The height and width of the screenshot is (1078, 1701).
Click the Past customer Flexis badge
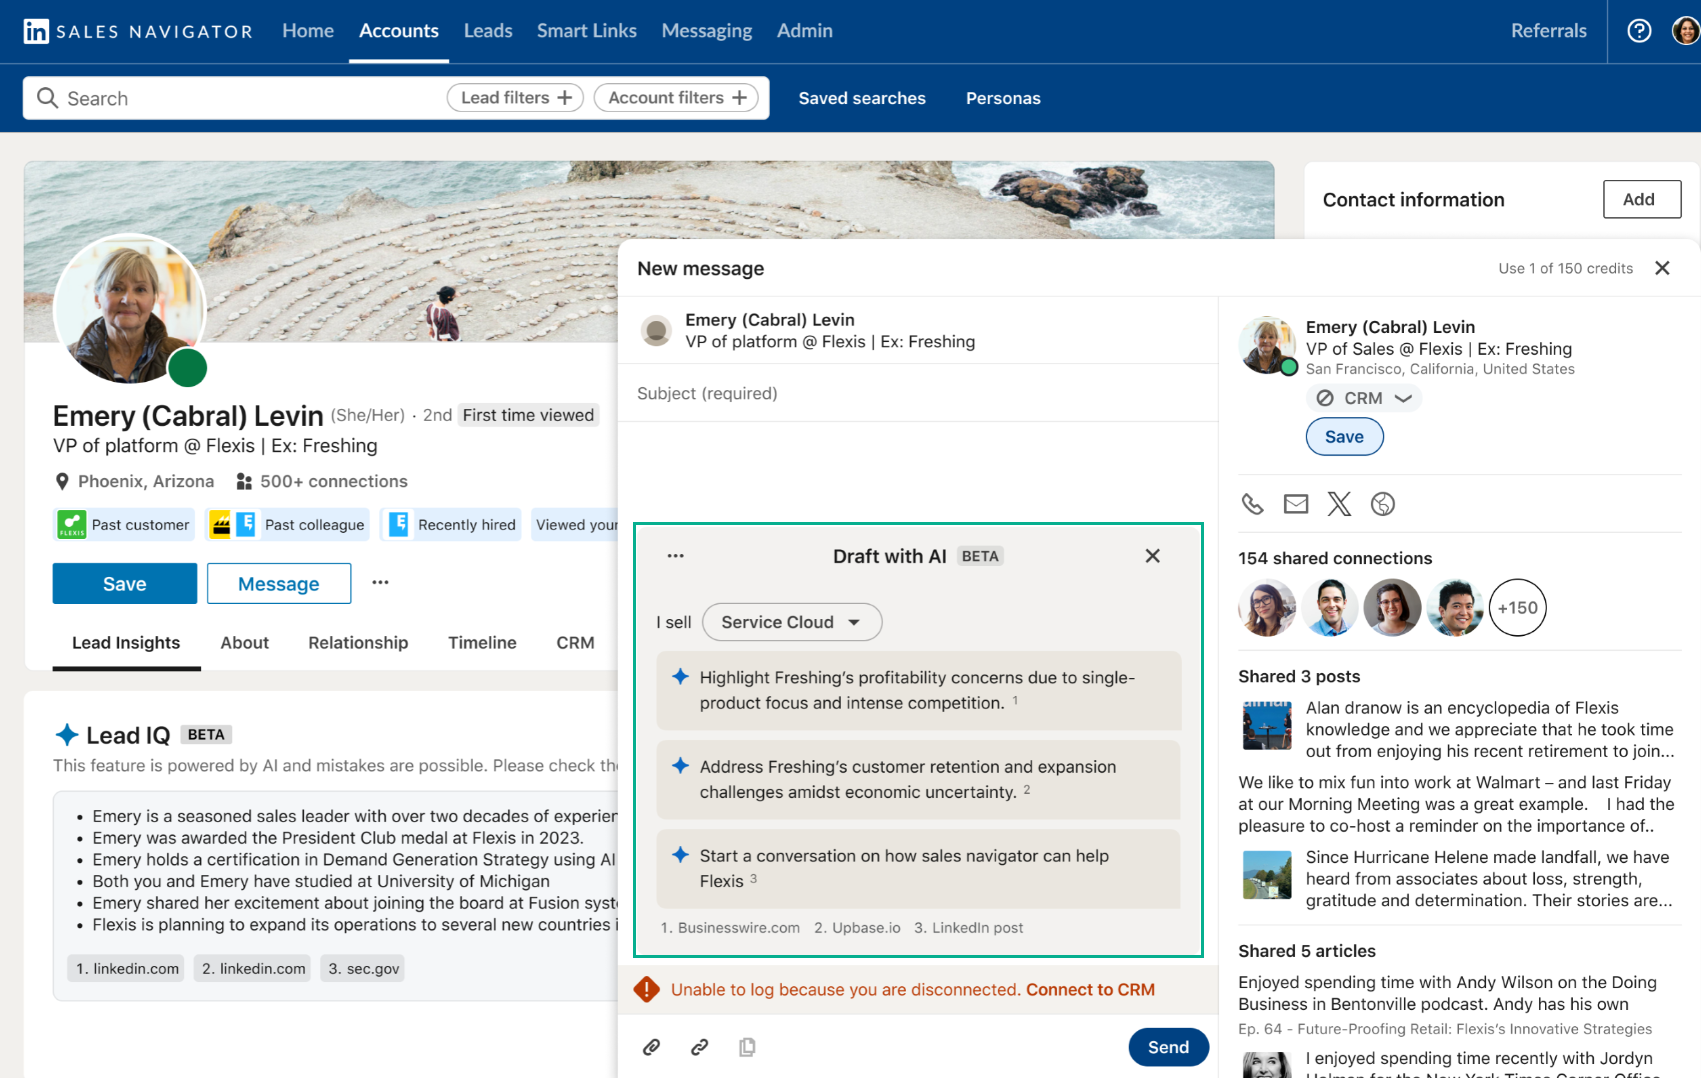(x=124, y=525)
